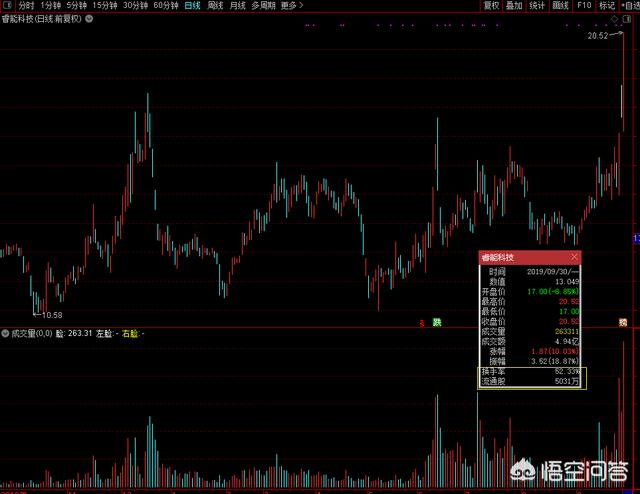Click the 数值 13.049 row in popup
This screenshot has height=494, width=640.
tap(530, 281)
